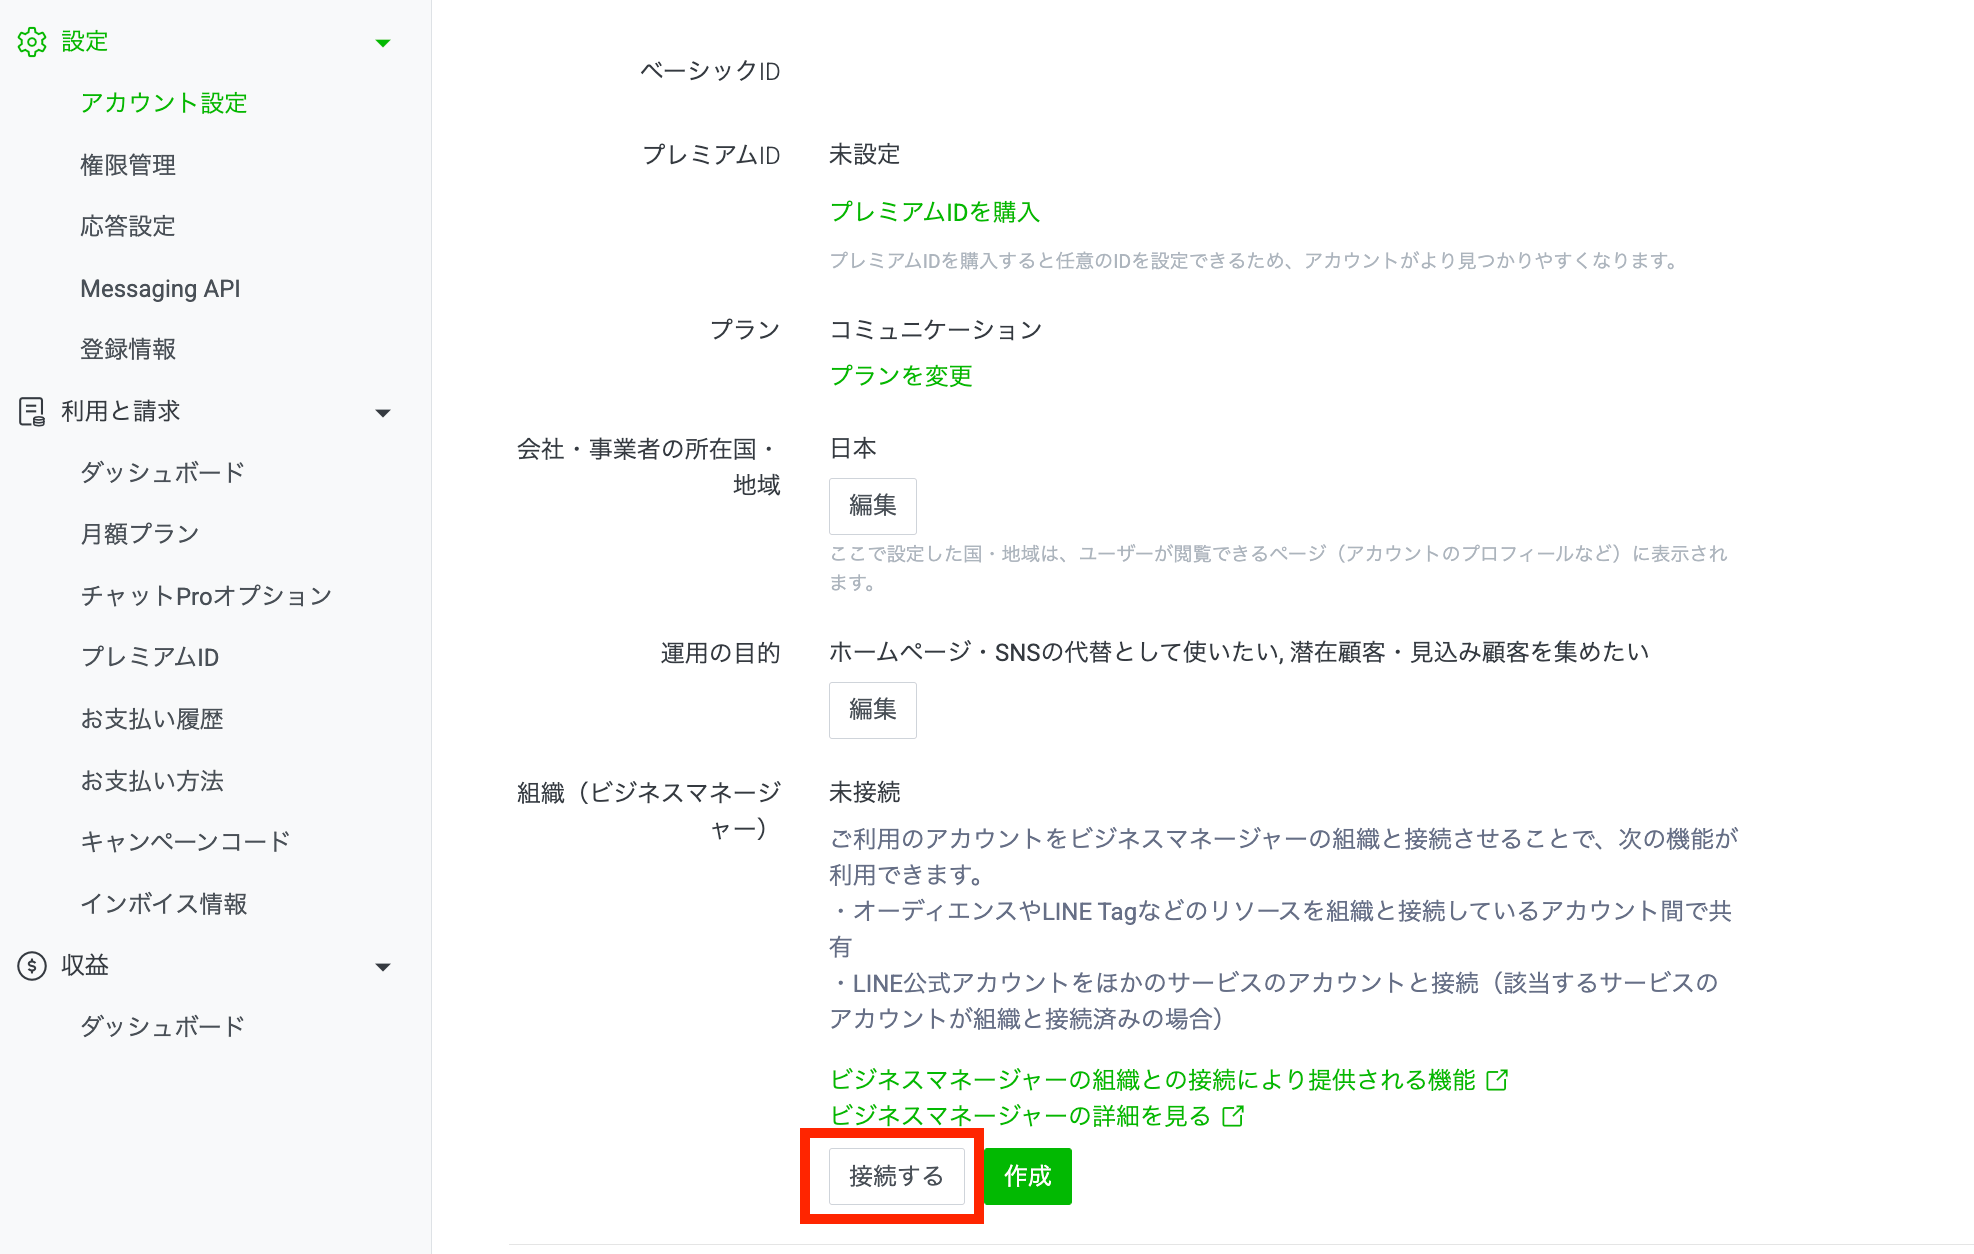Open 応答設定 in the sidebar
This screenshot has width=1974, height=1254.
pyautogui.click(x=128, y=226)
